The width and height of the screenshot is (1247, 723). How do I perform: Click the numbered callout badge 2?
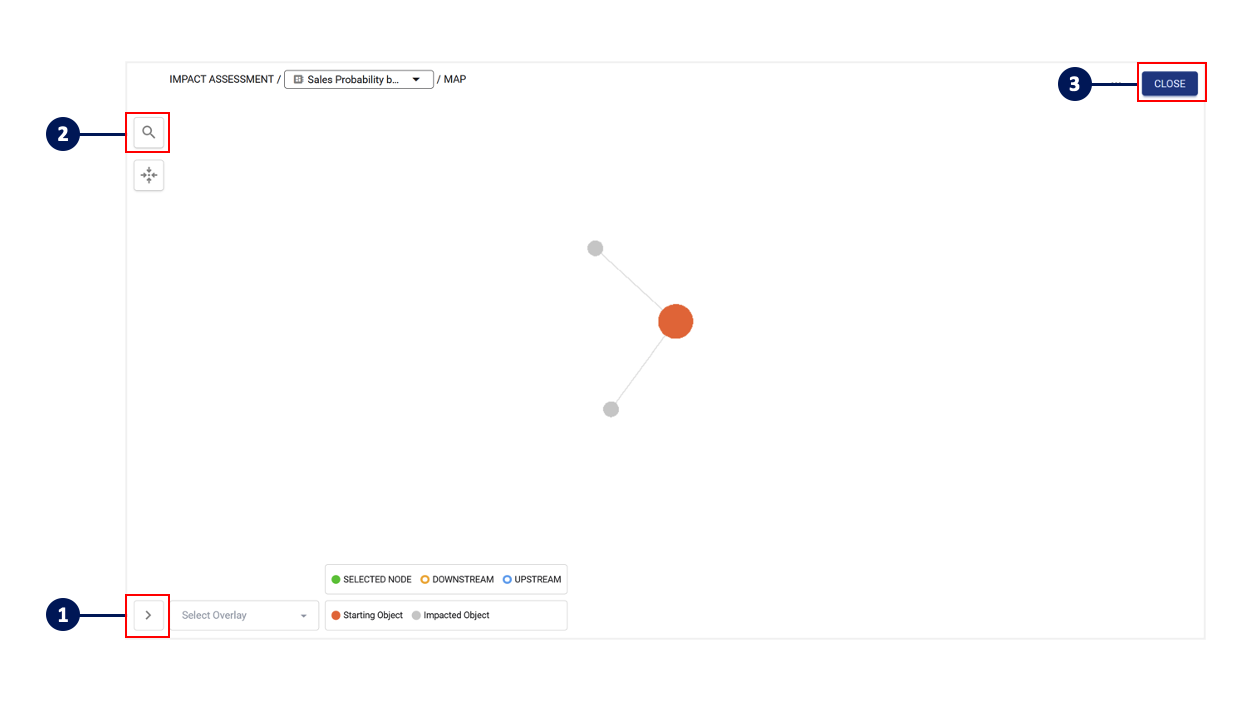point(63,134)
